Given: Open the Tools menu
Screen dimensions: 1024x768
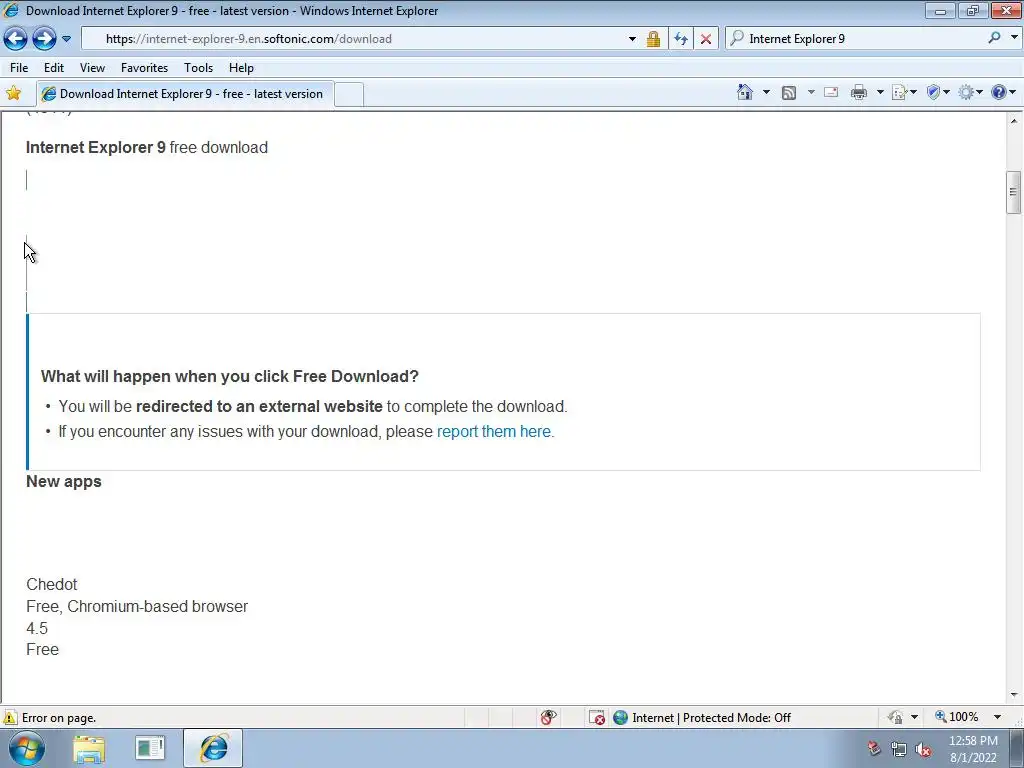Looking at the screenshot, I should pyautogui.click(x=199, y=68).
